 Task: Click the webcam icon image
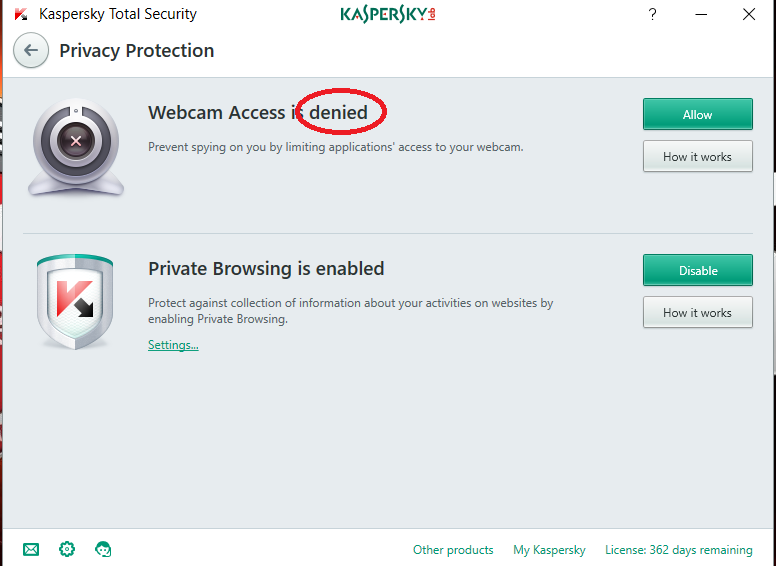[76, 146]
